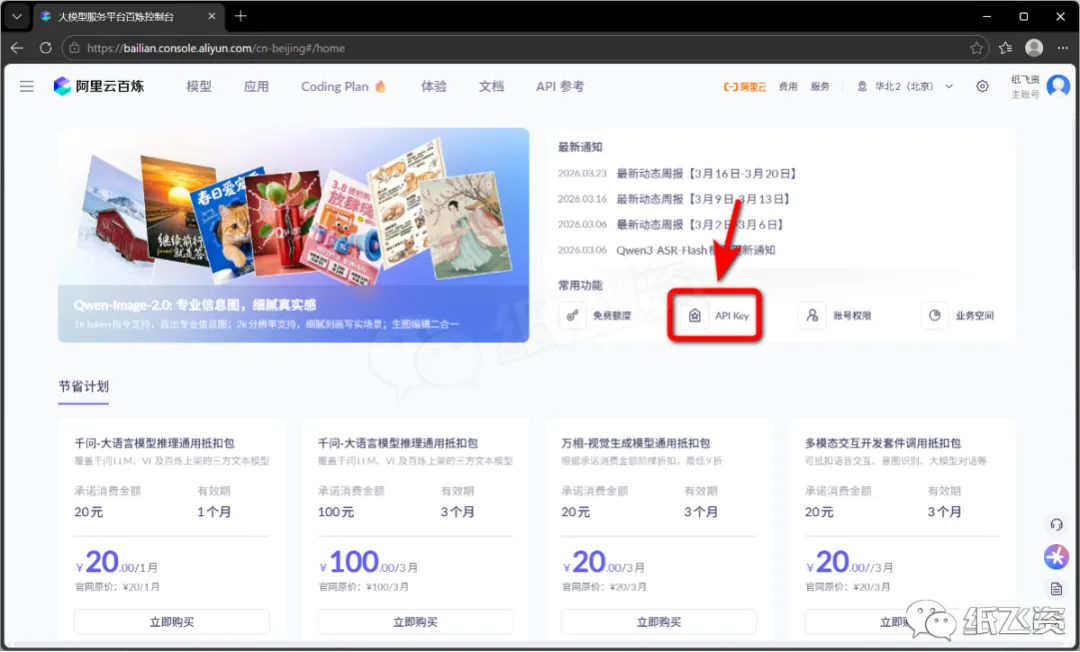Buy the 万相-视觉生成模型 package
Viewport: 1080px width, 652px height.
tap(658, 622)
